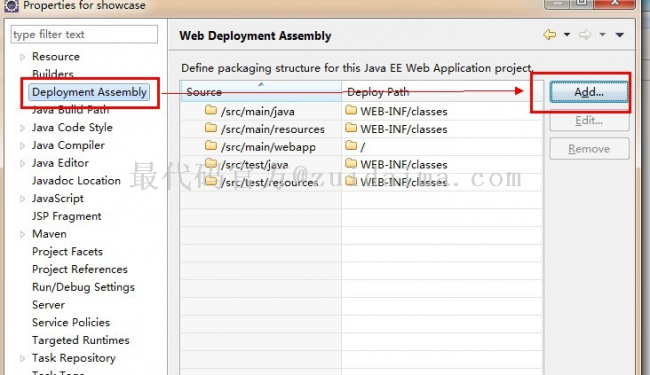This screenshot has width=650, height=375.
Task: Open JSP Fragment page
Action: [67, 216]
